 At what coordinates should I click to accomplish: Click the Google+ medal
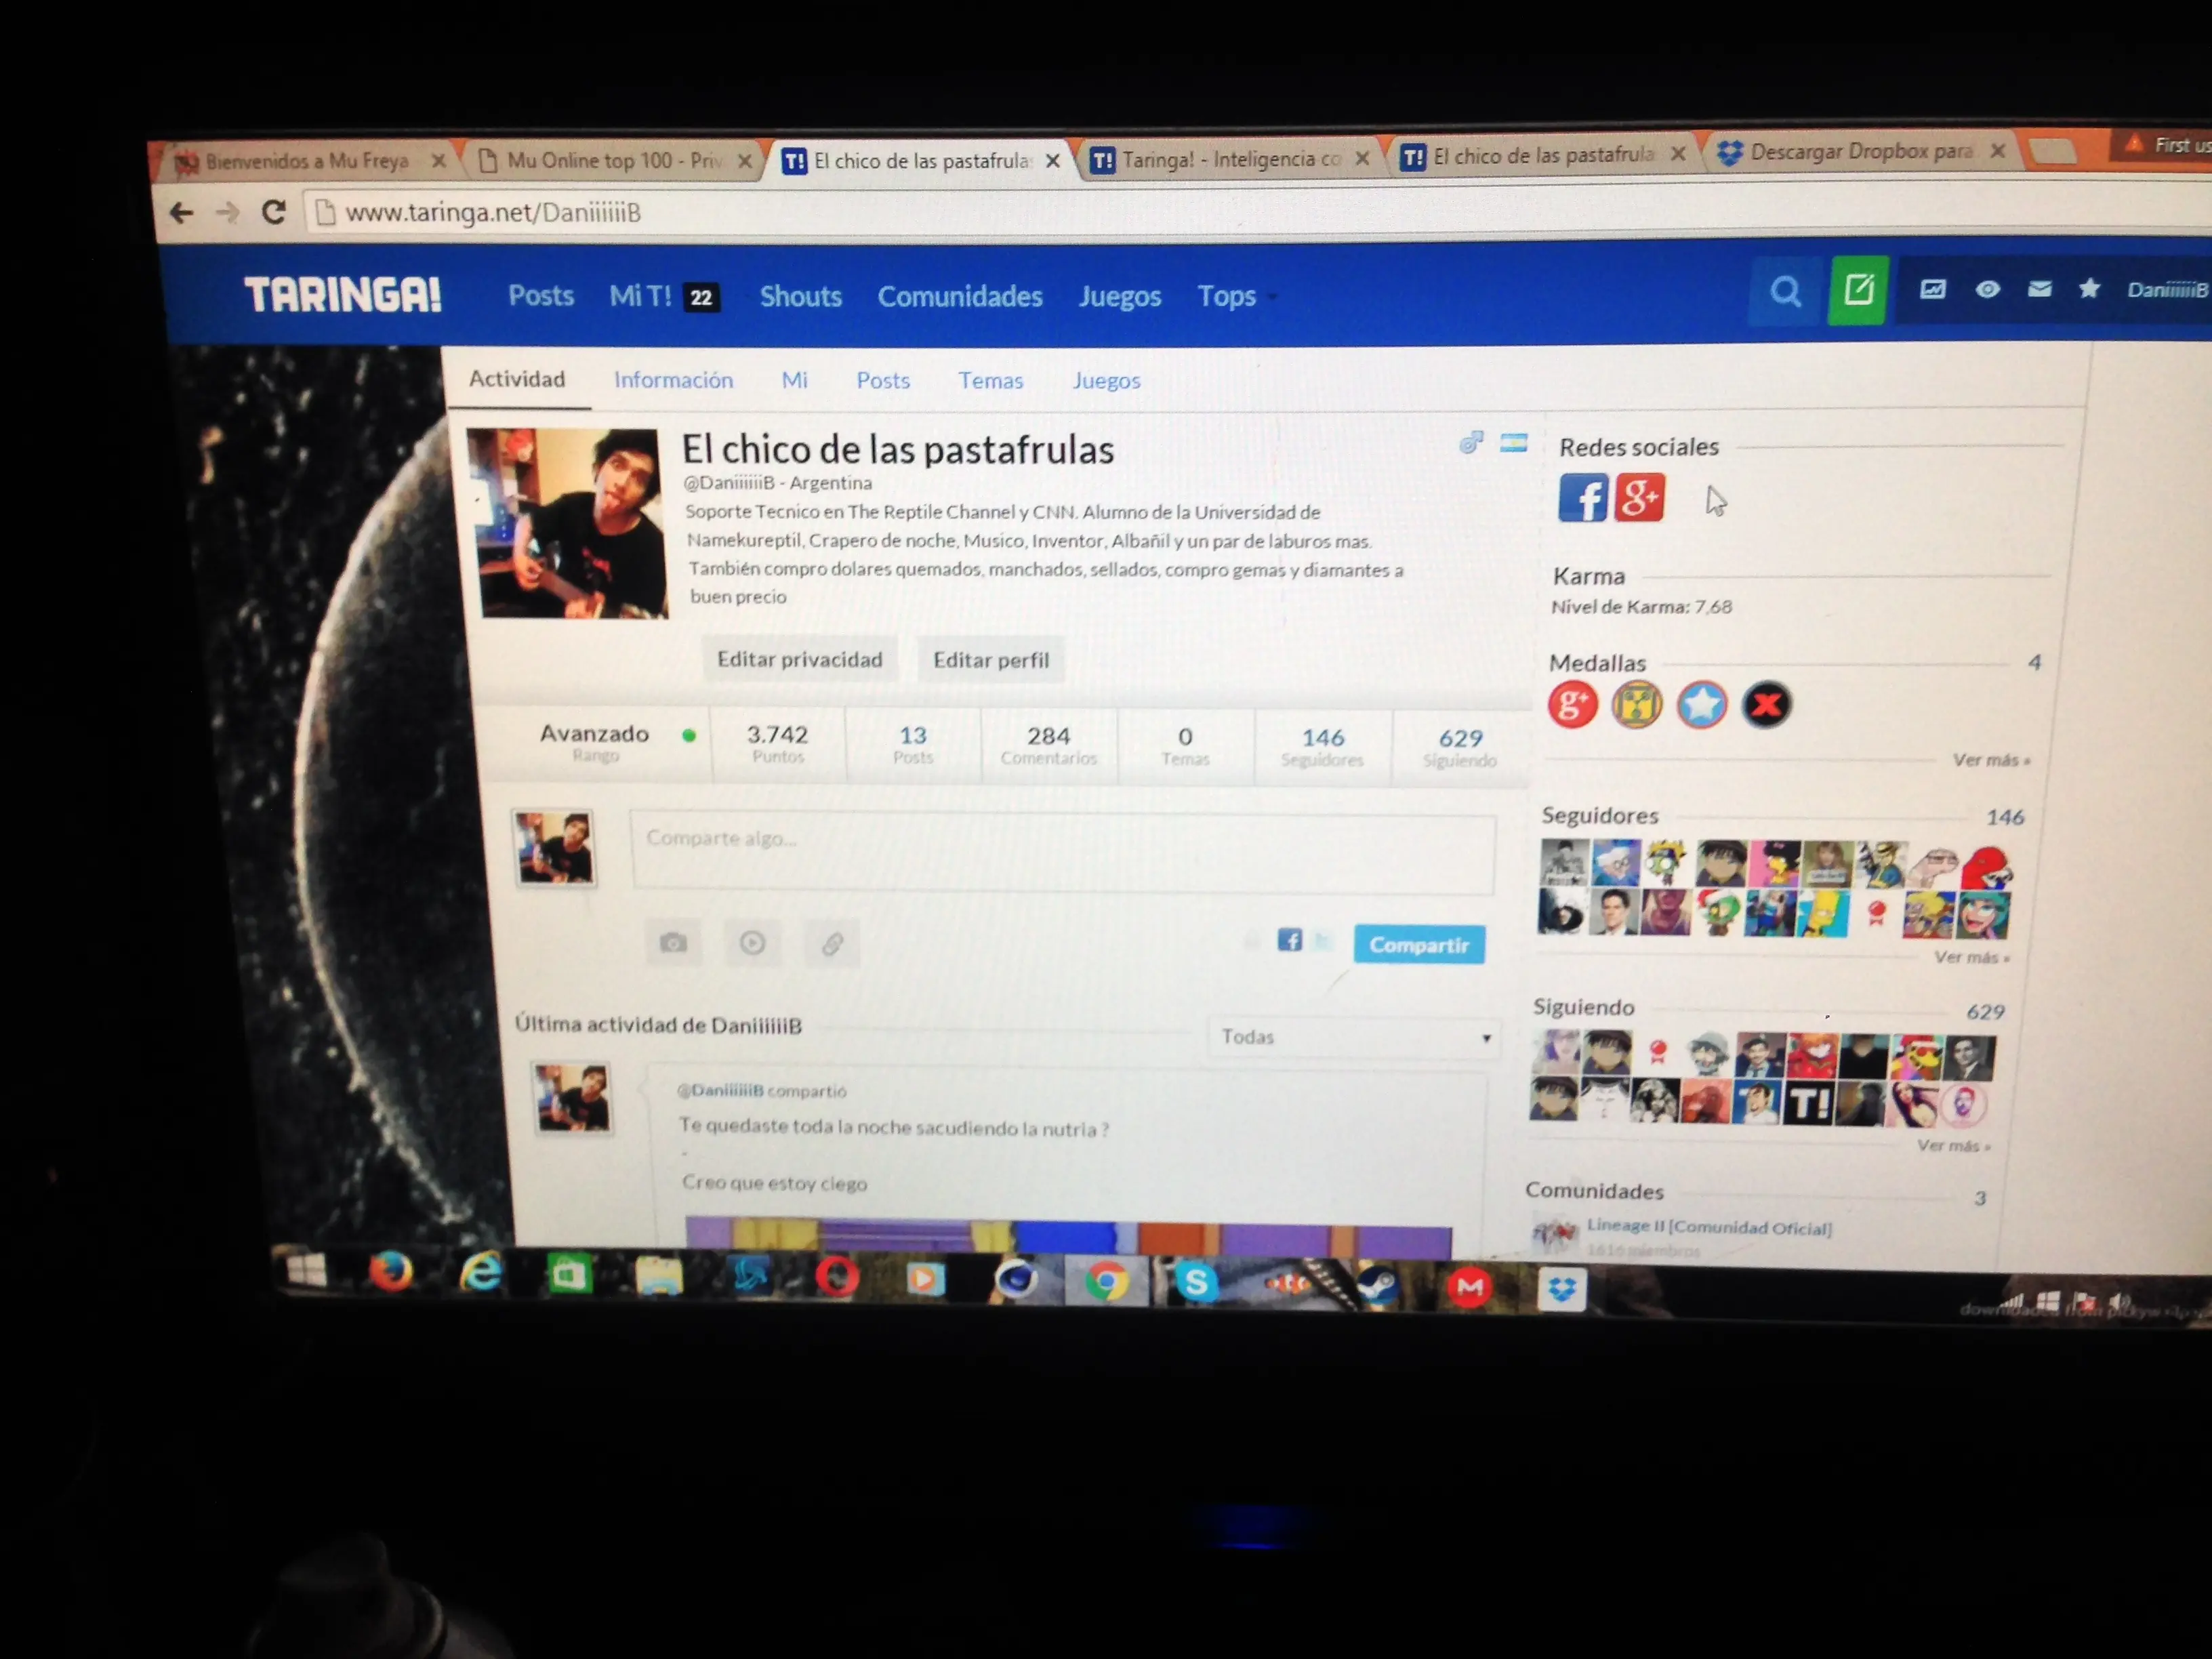pos(1572,704)
